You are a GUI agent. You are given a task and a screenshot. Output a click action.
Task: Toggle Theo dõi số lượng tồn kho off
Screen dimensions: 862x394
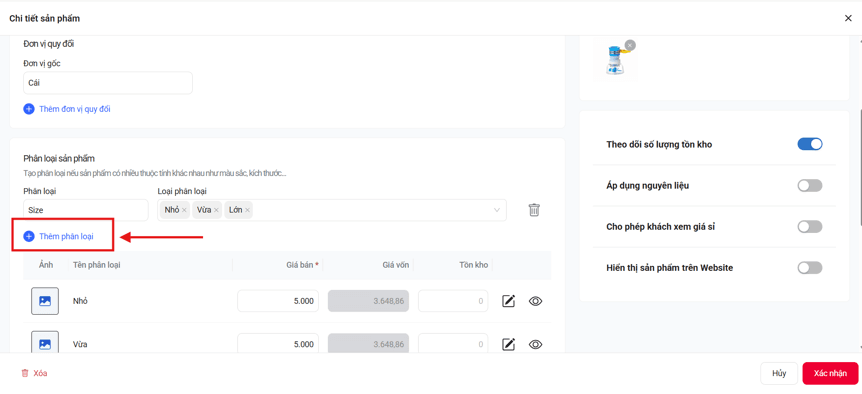coord(810,145)
